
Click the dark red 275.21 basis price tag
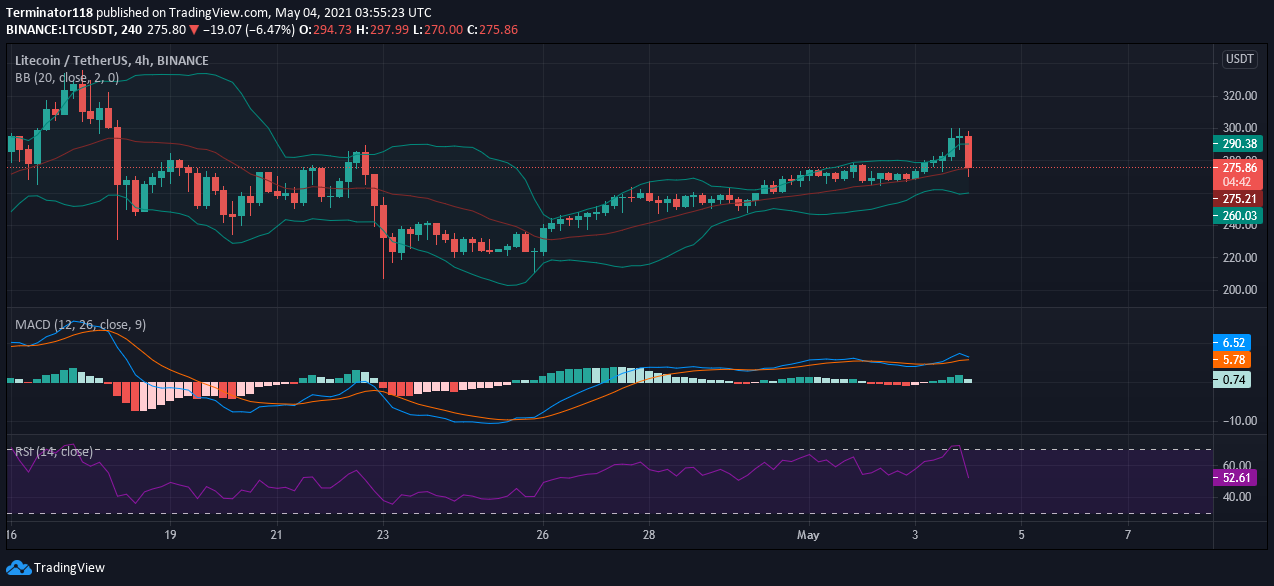point(1239,199)
